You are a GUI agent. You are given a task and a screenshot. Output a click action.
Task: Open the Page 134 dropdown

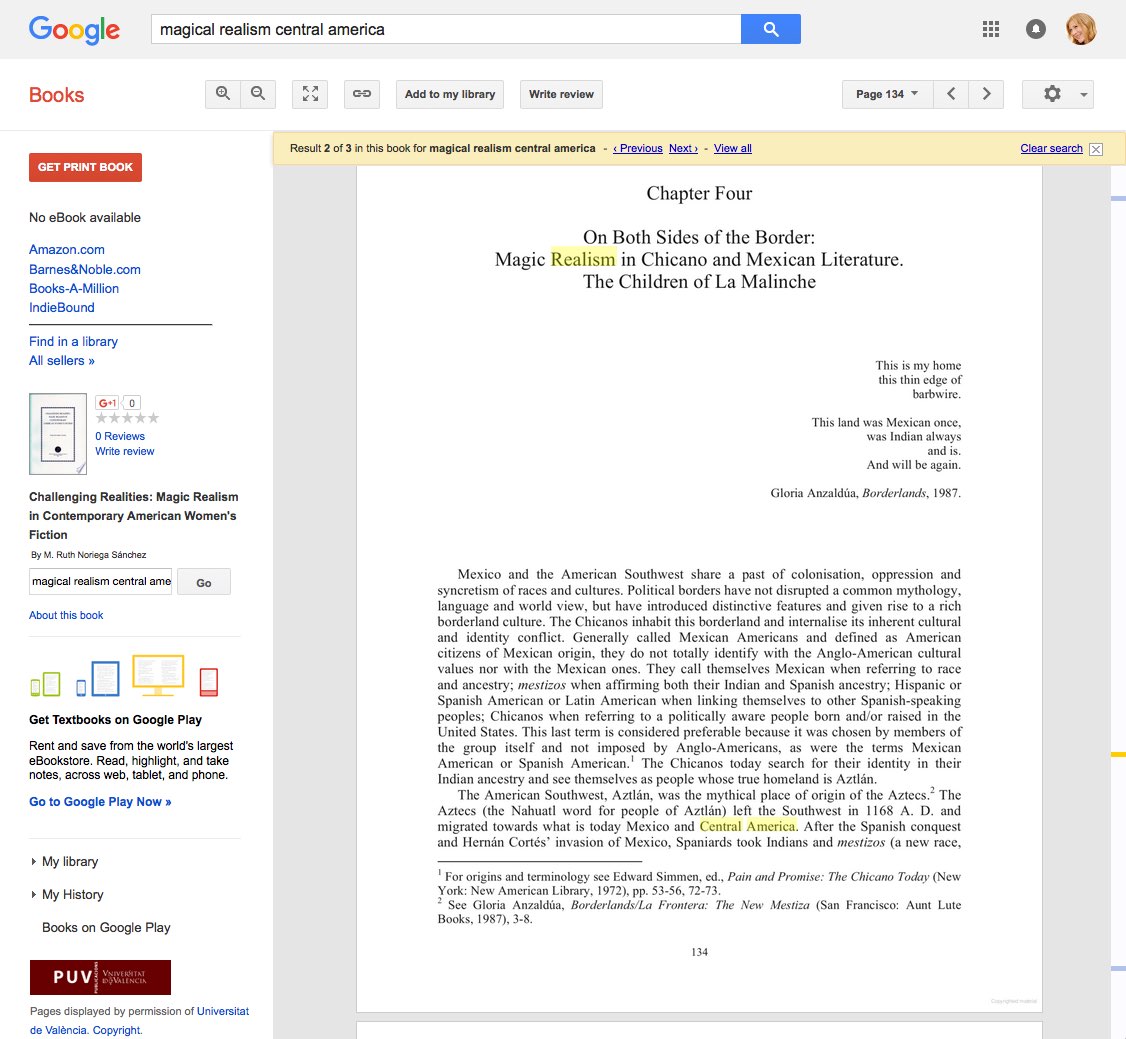tap(888, 94)
